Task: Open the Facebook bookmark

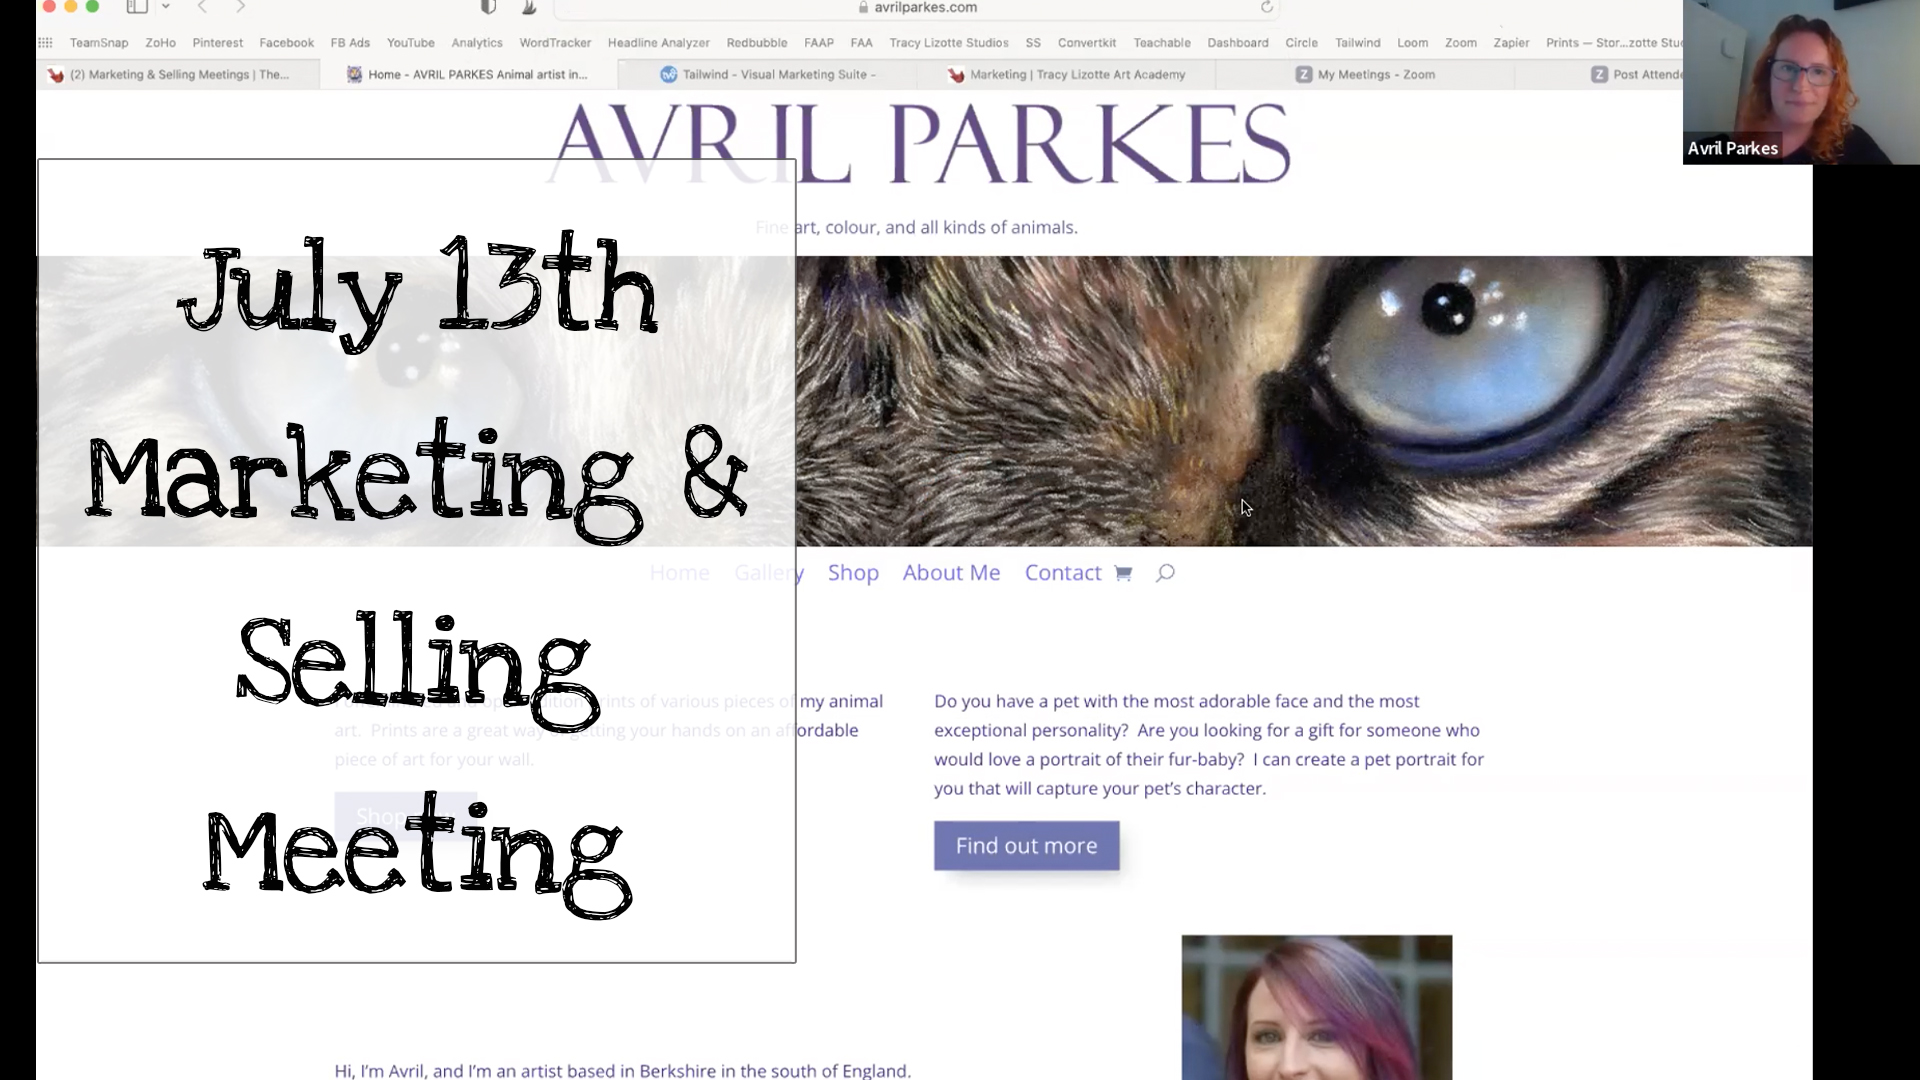Action: pyautogui.click(x=286, y=43)
